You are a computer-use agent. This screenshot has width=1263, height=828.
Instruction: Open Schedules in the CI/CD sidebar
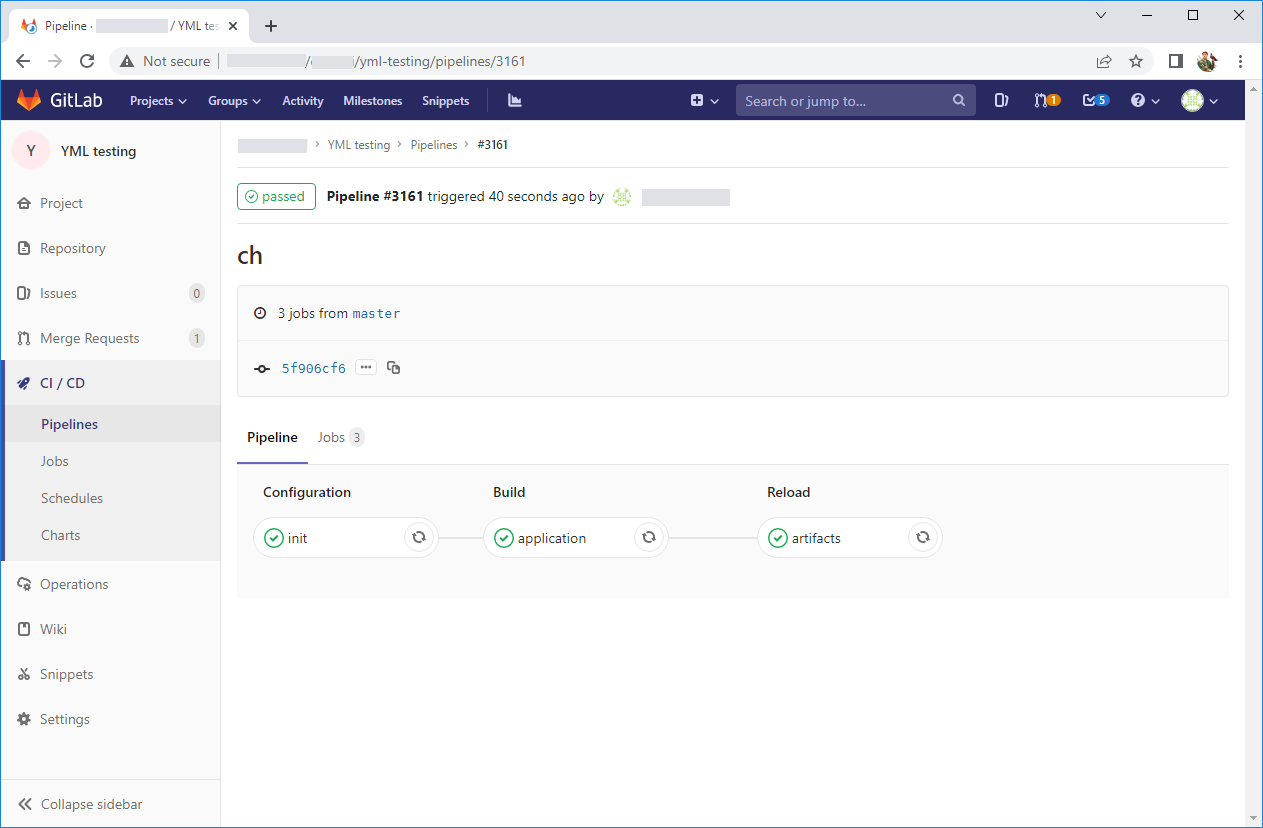point(72,498)
